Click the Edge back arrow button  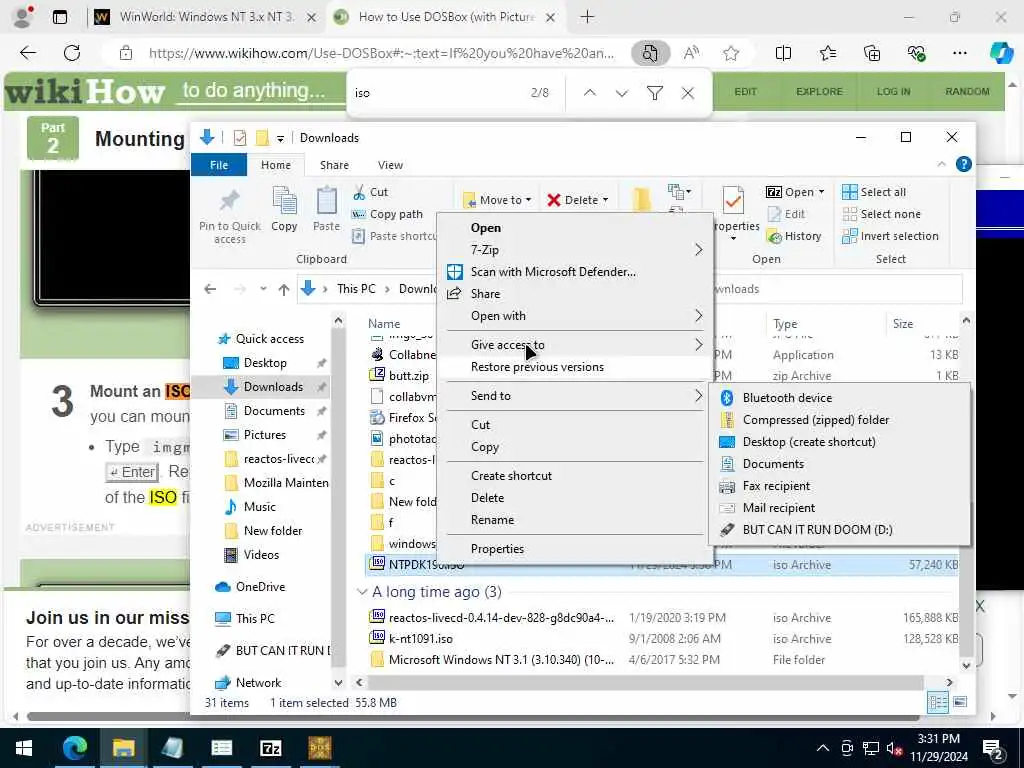tap(28, 53)
